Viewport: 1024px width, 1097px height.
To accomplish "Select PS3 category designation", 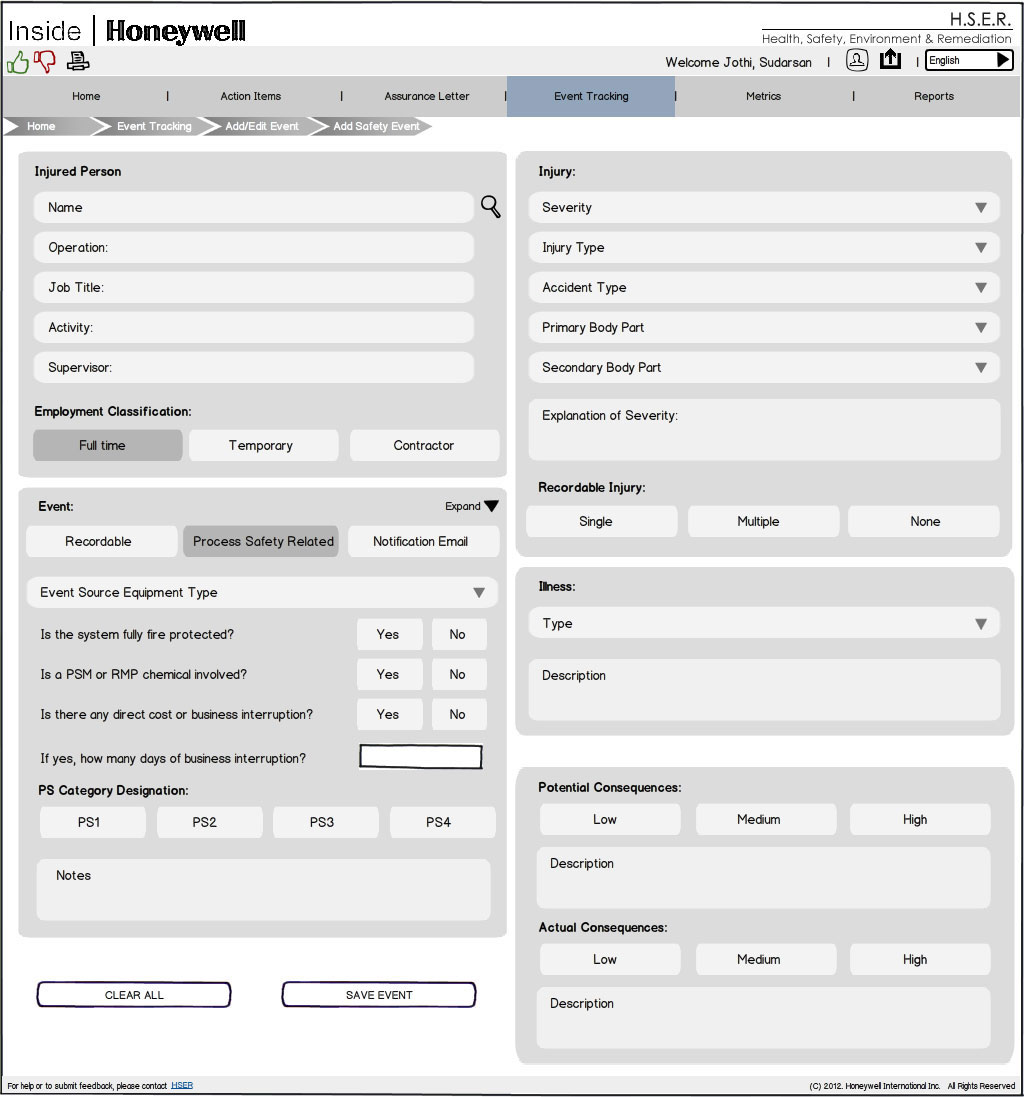I will pos(322,823).
